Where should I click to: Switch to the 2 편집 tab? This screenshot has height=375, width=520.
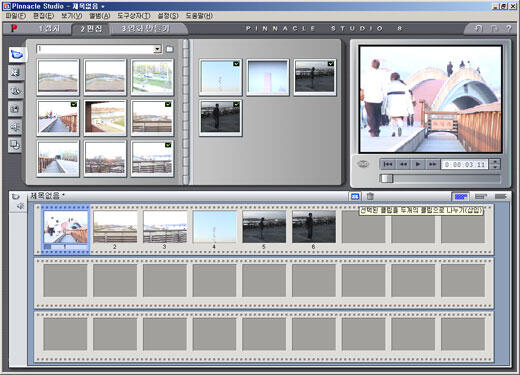coord(91,29)
